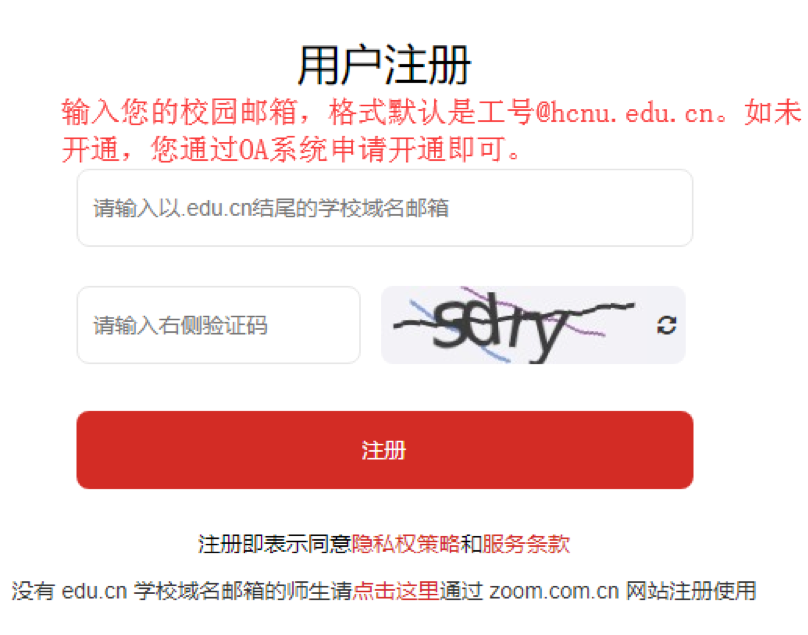Click the distorted captcha picture
The image size is (808, 635).
(515, 325)
